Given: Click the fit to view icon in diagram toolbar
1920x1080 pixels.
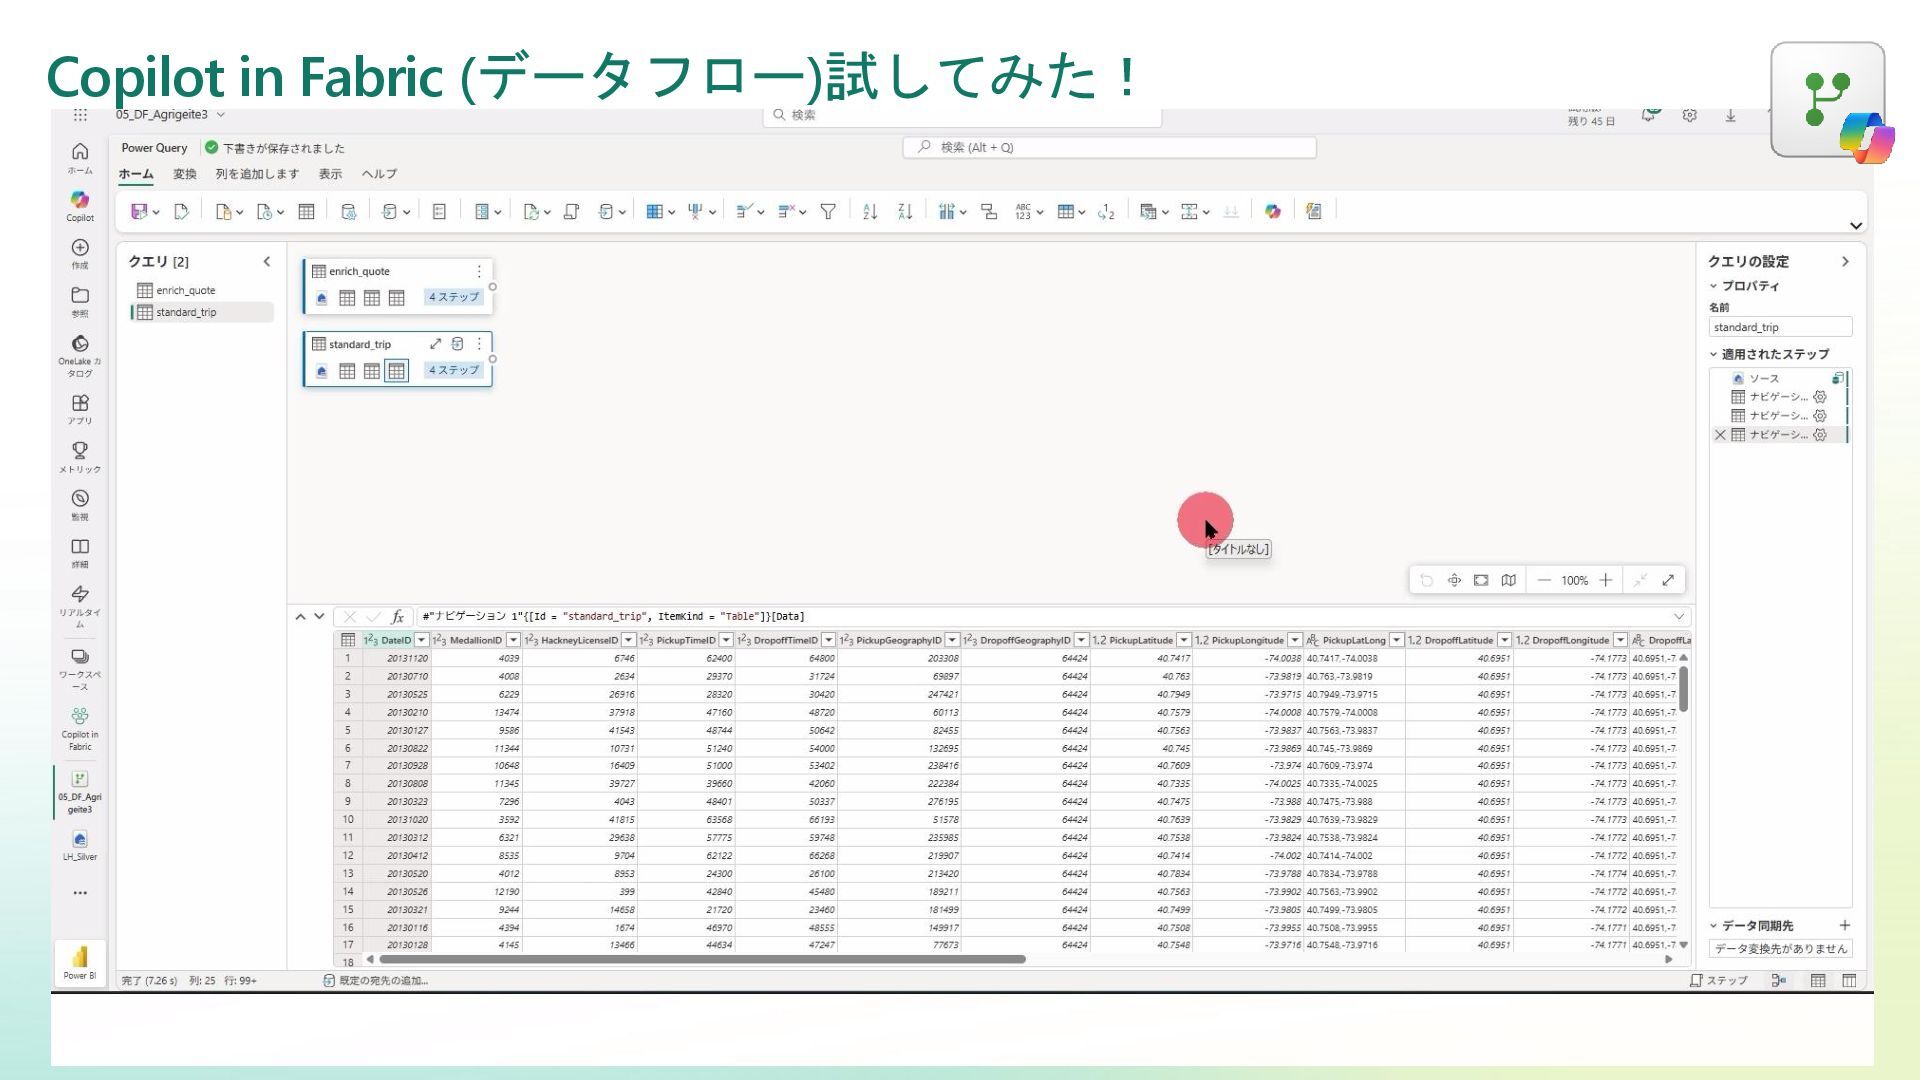Looking at the screenshot, I should click(1481, 580).
